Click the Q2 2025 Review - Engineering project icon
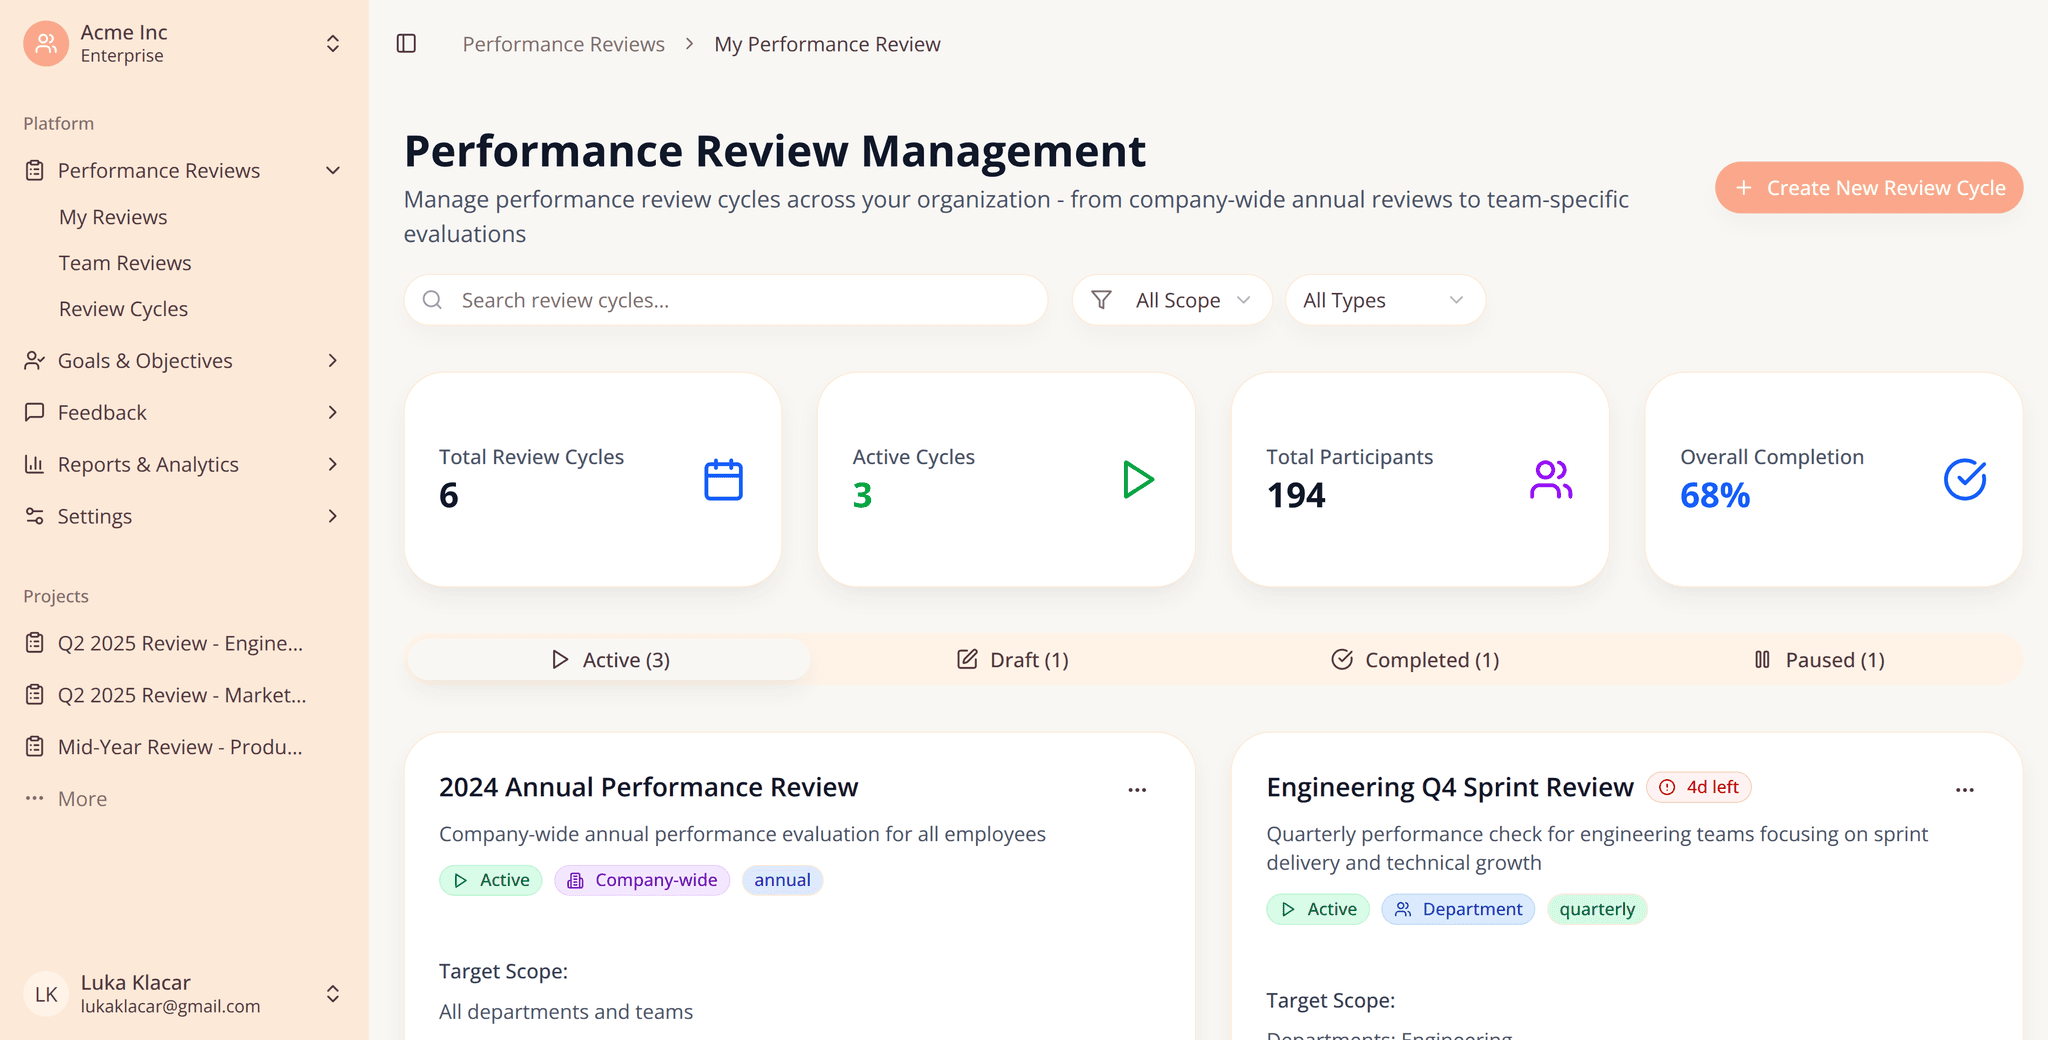The height and width of the screenshot is (1040, 2048). click(x=35, y=643)
